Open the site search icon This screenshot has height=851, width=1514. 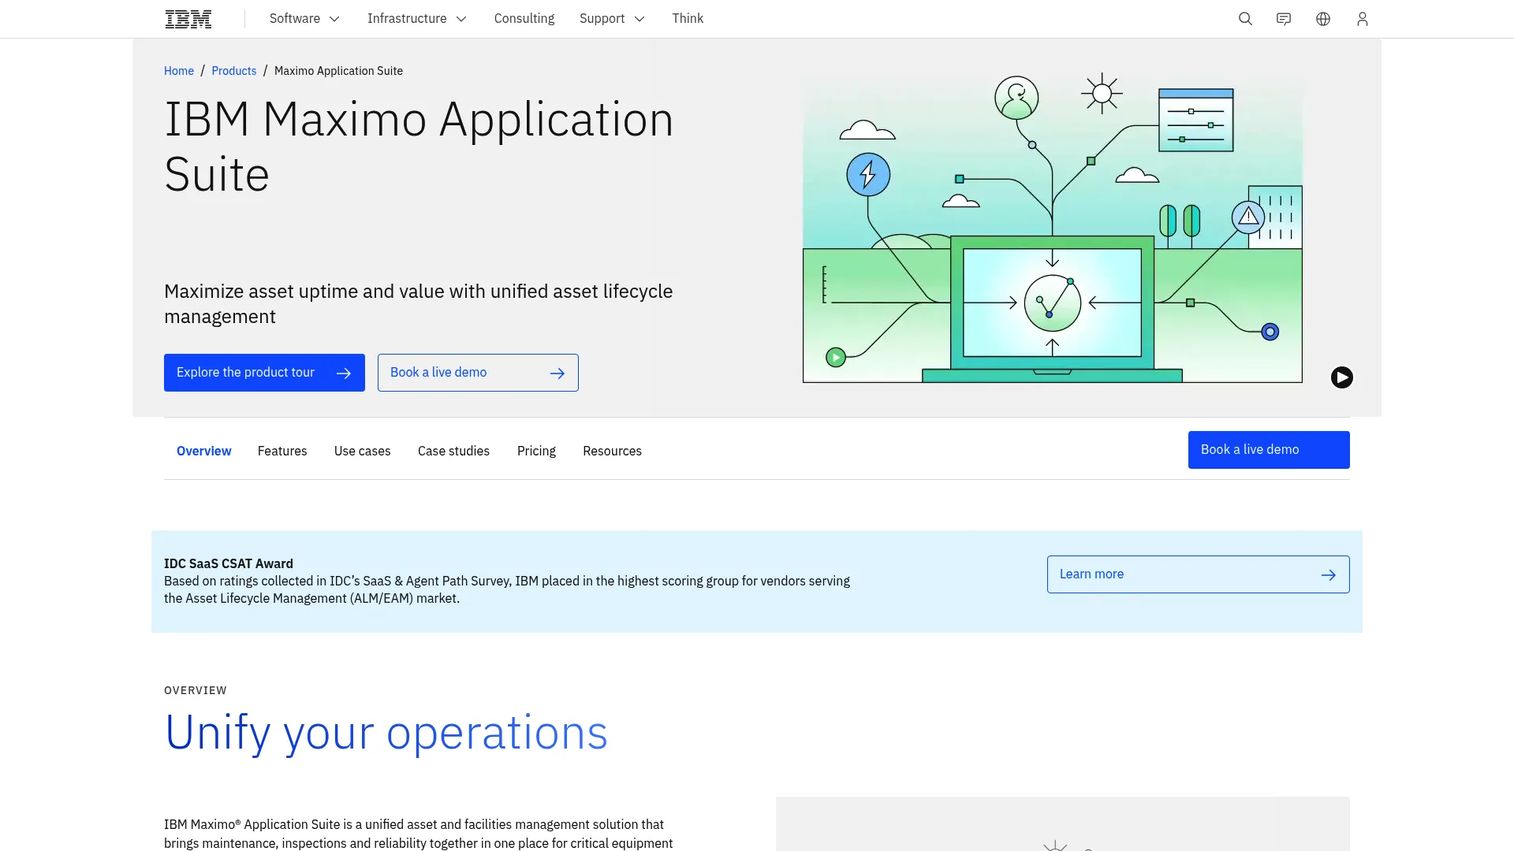1245,19
